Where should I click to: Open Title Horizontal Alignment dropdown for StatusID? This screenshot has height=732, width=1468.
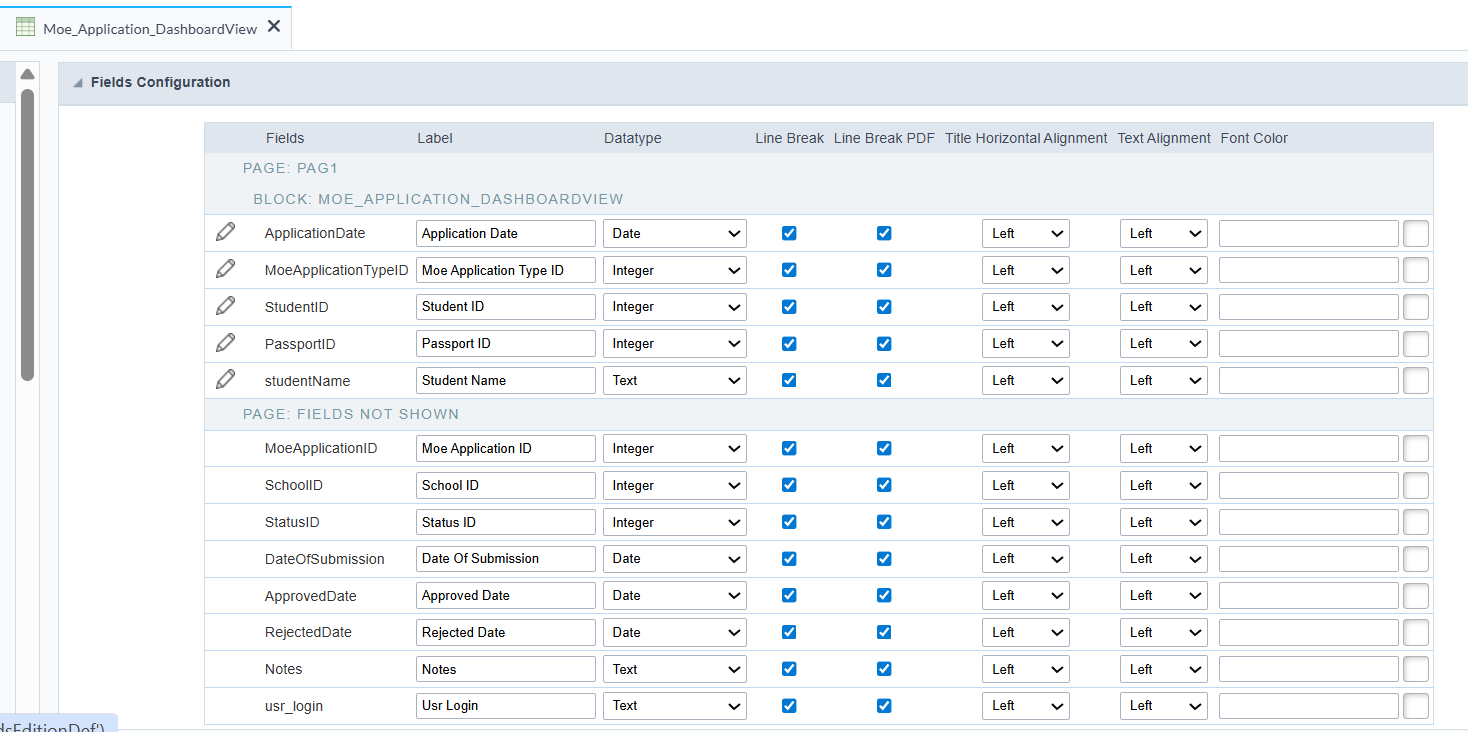tap(1025, 522)
